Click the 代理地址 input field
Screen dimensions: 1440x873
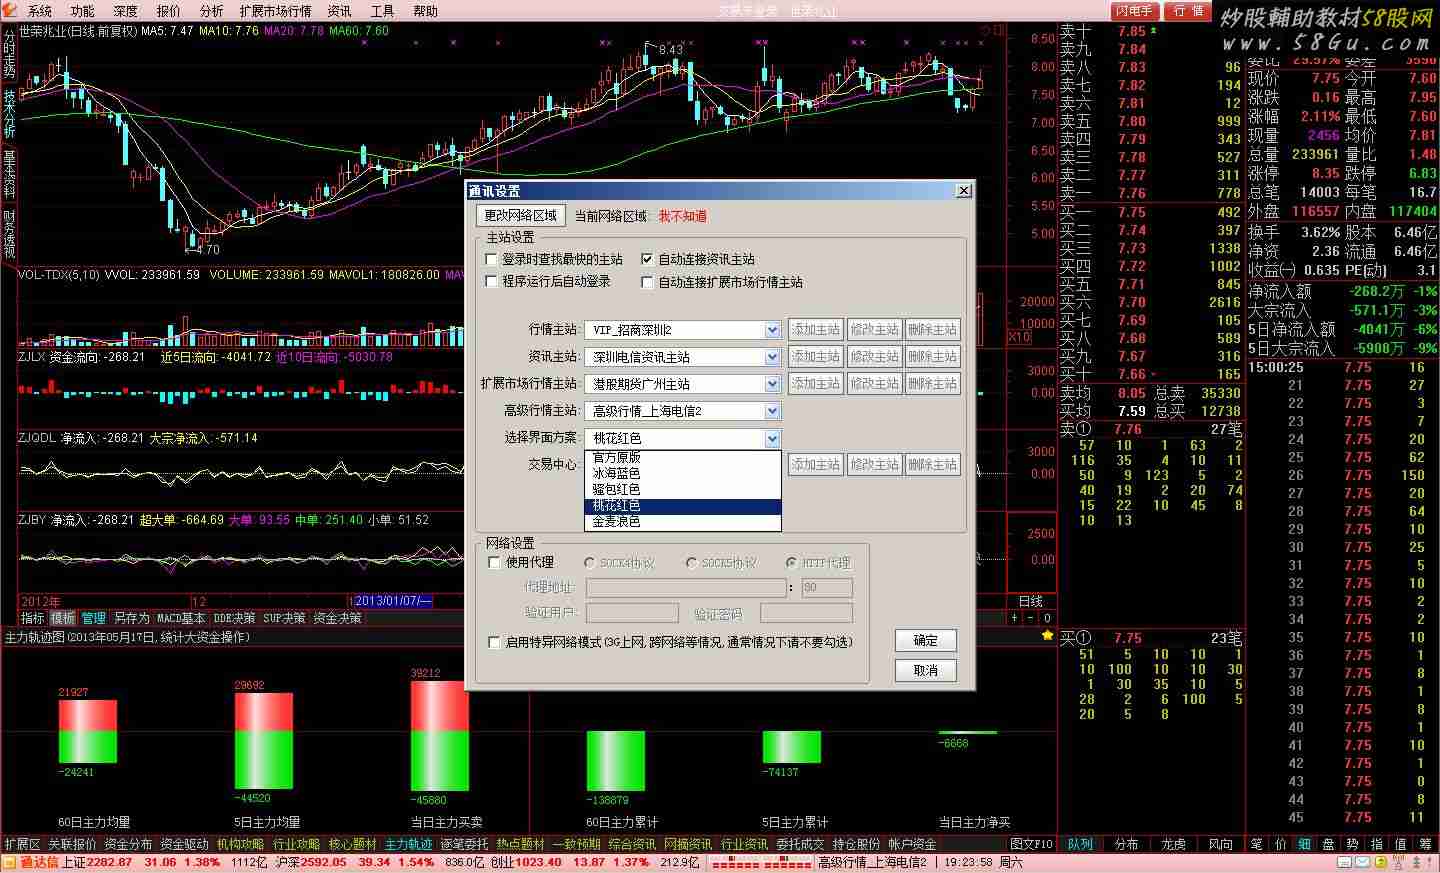click(686, 588)
